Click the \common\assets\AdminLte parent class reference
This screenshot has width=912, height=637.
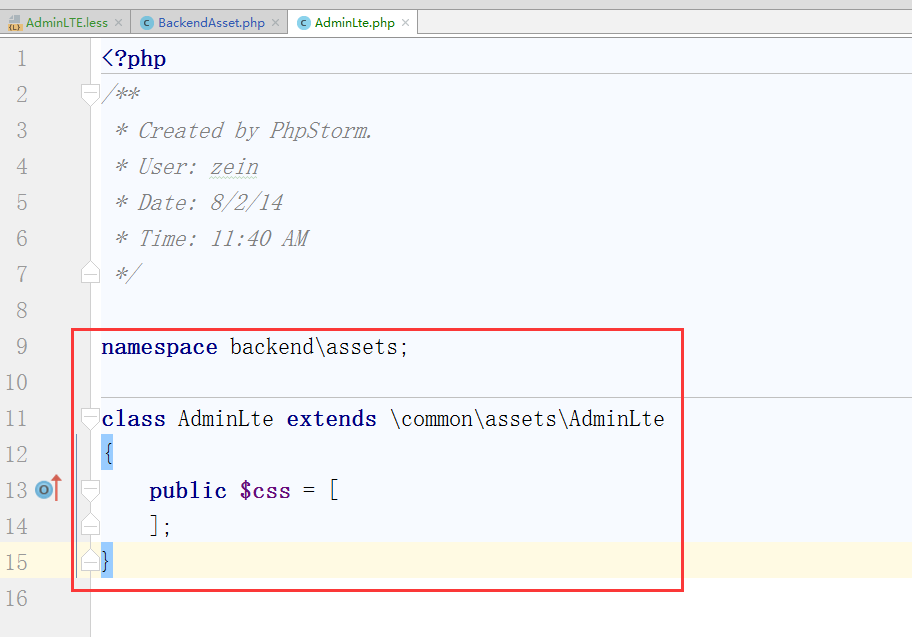click(x=527, y=419)
